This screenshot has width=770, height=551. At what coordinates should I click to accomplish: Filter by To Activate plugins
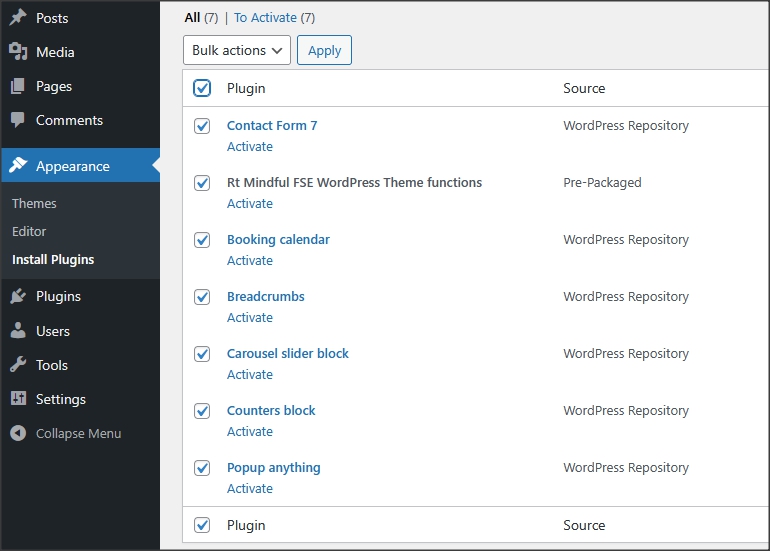[265, 18]
